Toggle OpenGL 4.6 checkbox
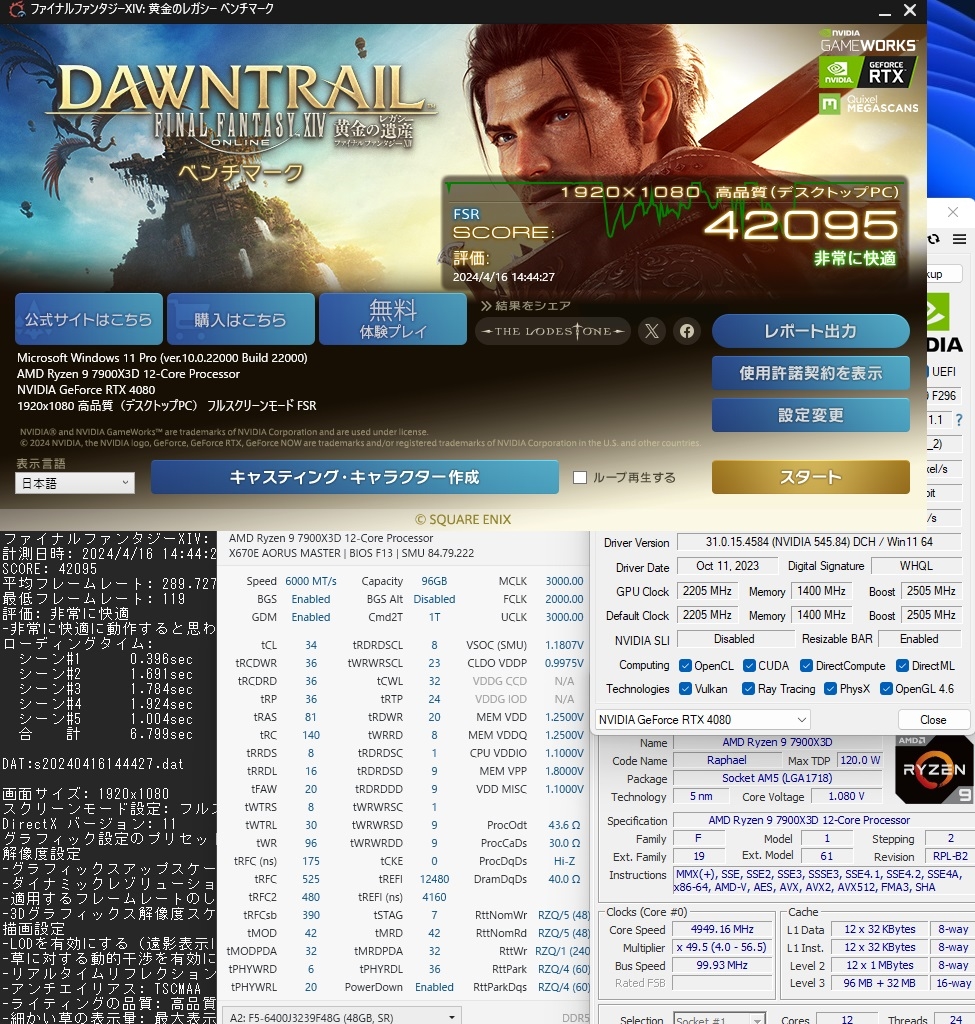Screen dimensions: 975x1024 tap(886, 688)
